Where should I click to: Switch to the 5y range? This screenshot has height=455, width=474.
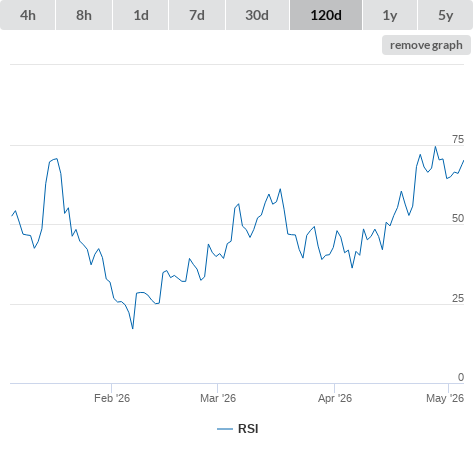[x=445, y=15]
